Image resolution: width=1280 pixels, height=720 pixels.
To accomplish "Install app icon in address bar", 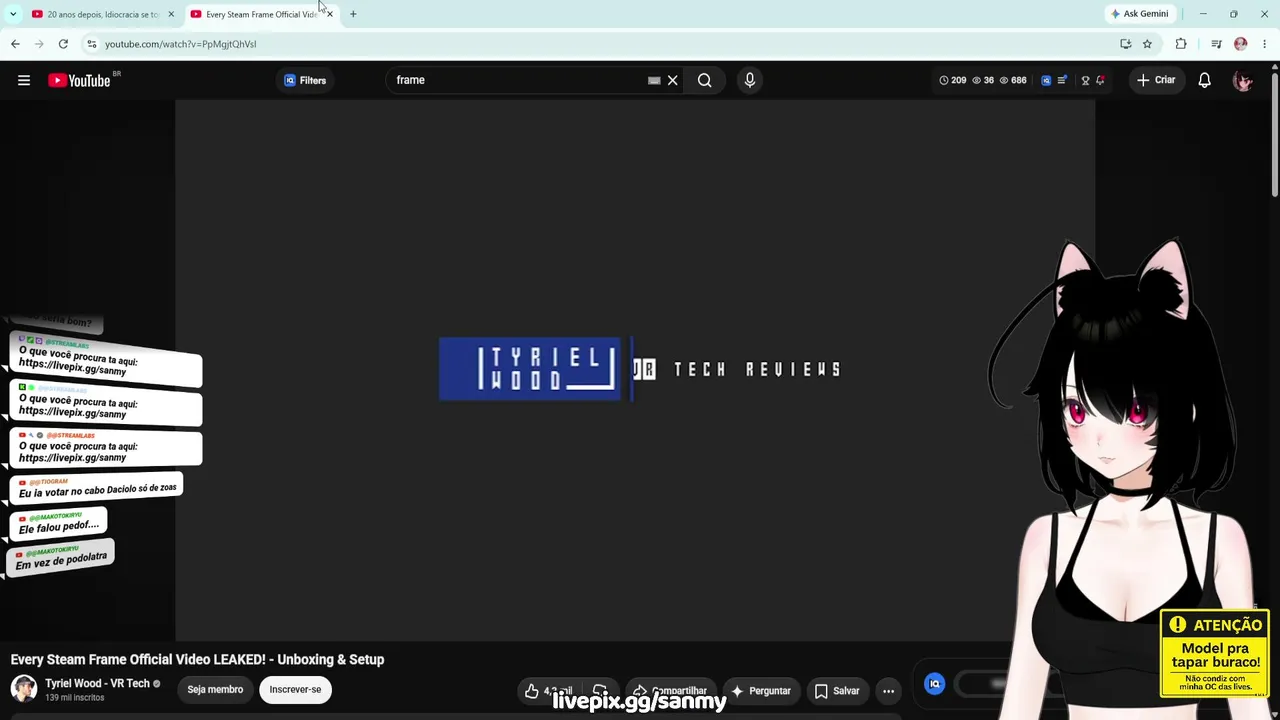I will coord(1126,44).
